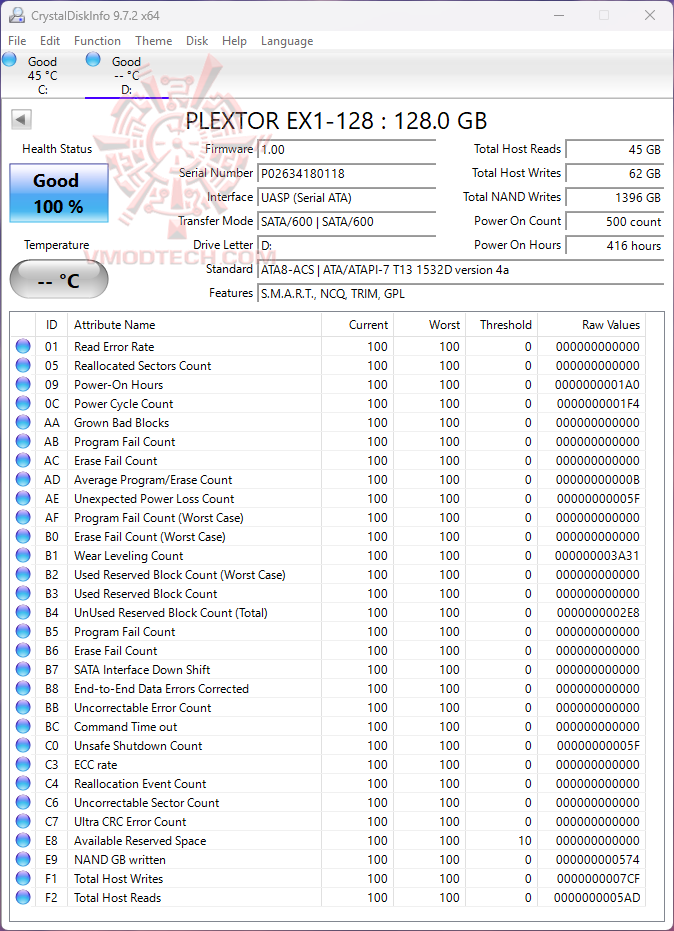Click the Total NAND Writes 1396 GB value

pos(615,197)
